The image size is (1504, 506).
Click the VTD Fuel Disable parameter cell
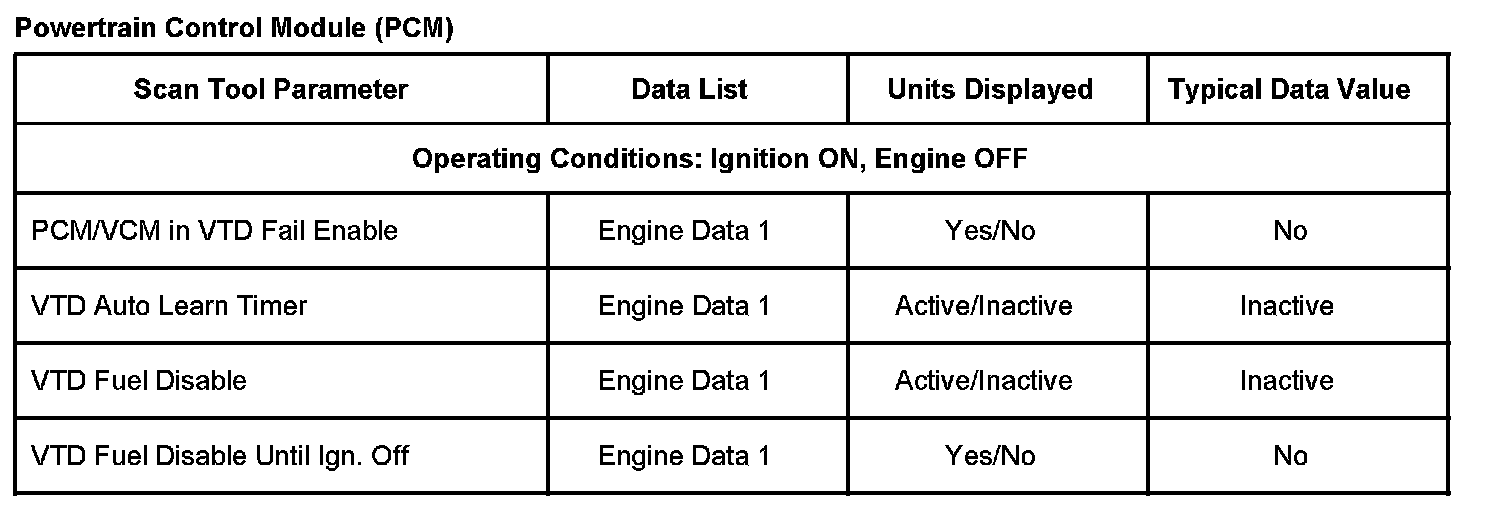tap(139, 381)
